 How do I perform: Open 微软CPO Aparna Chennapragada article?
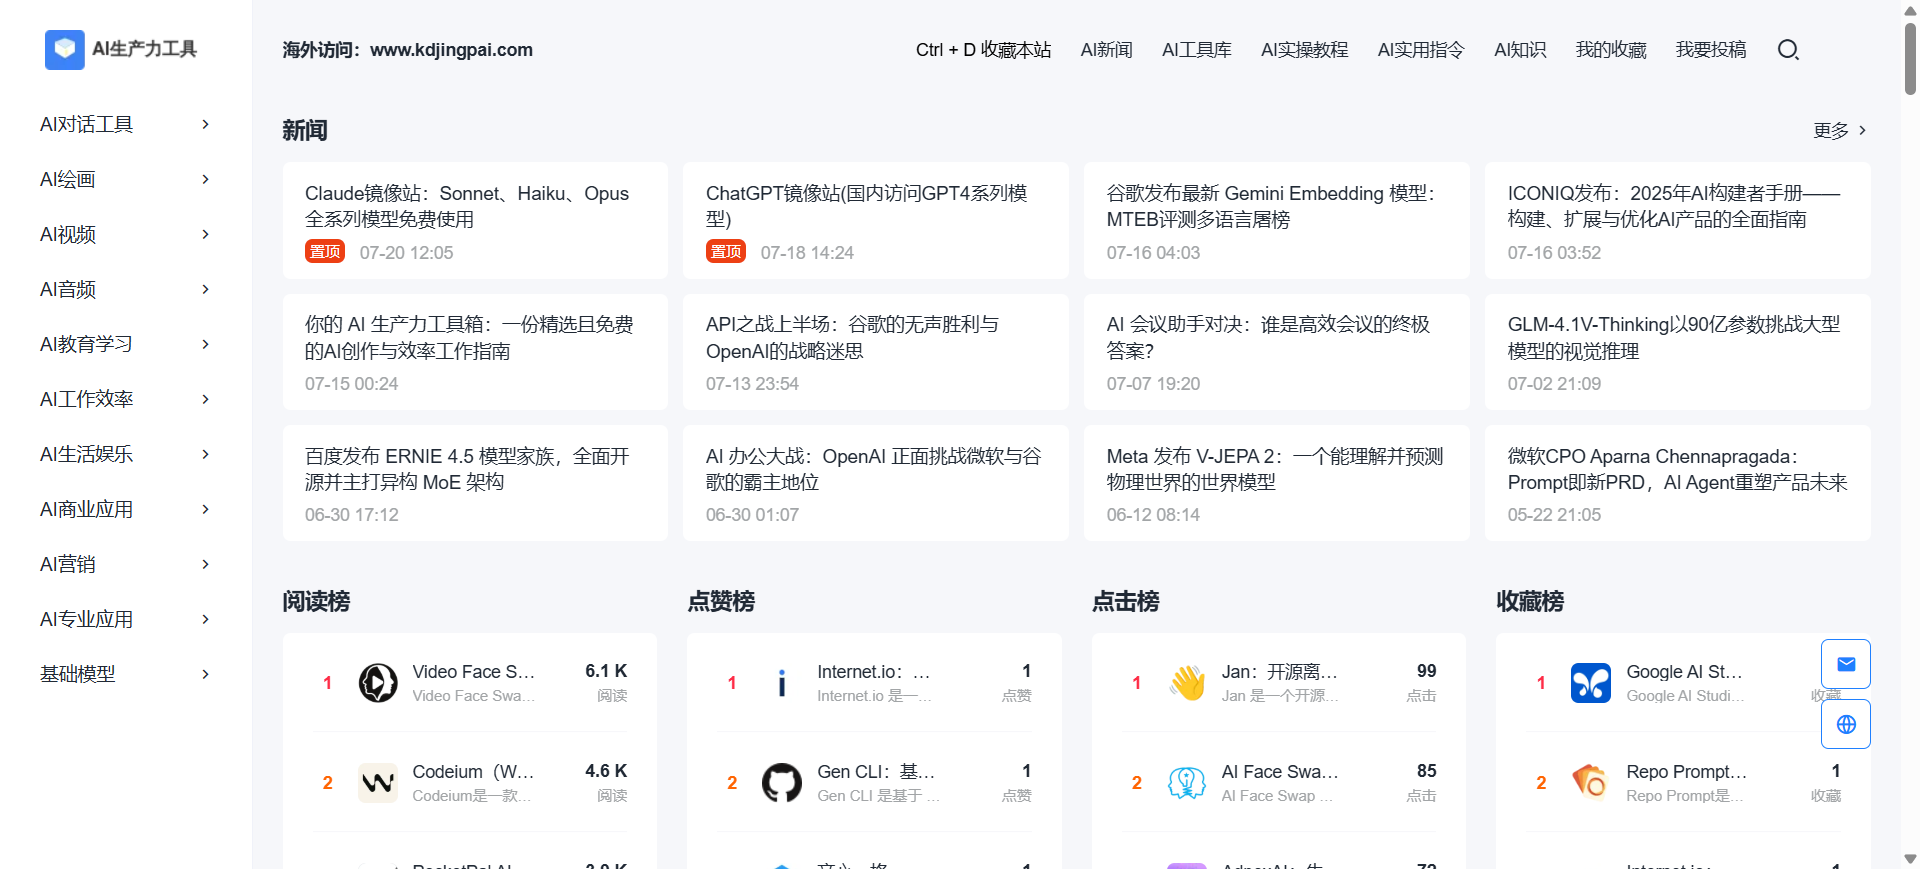(x=1678, y=483)
